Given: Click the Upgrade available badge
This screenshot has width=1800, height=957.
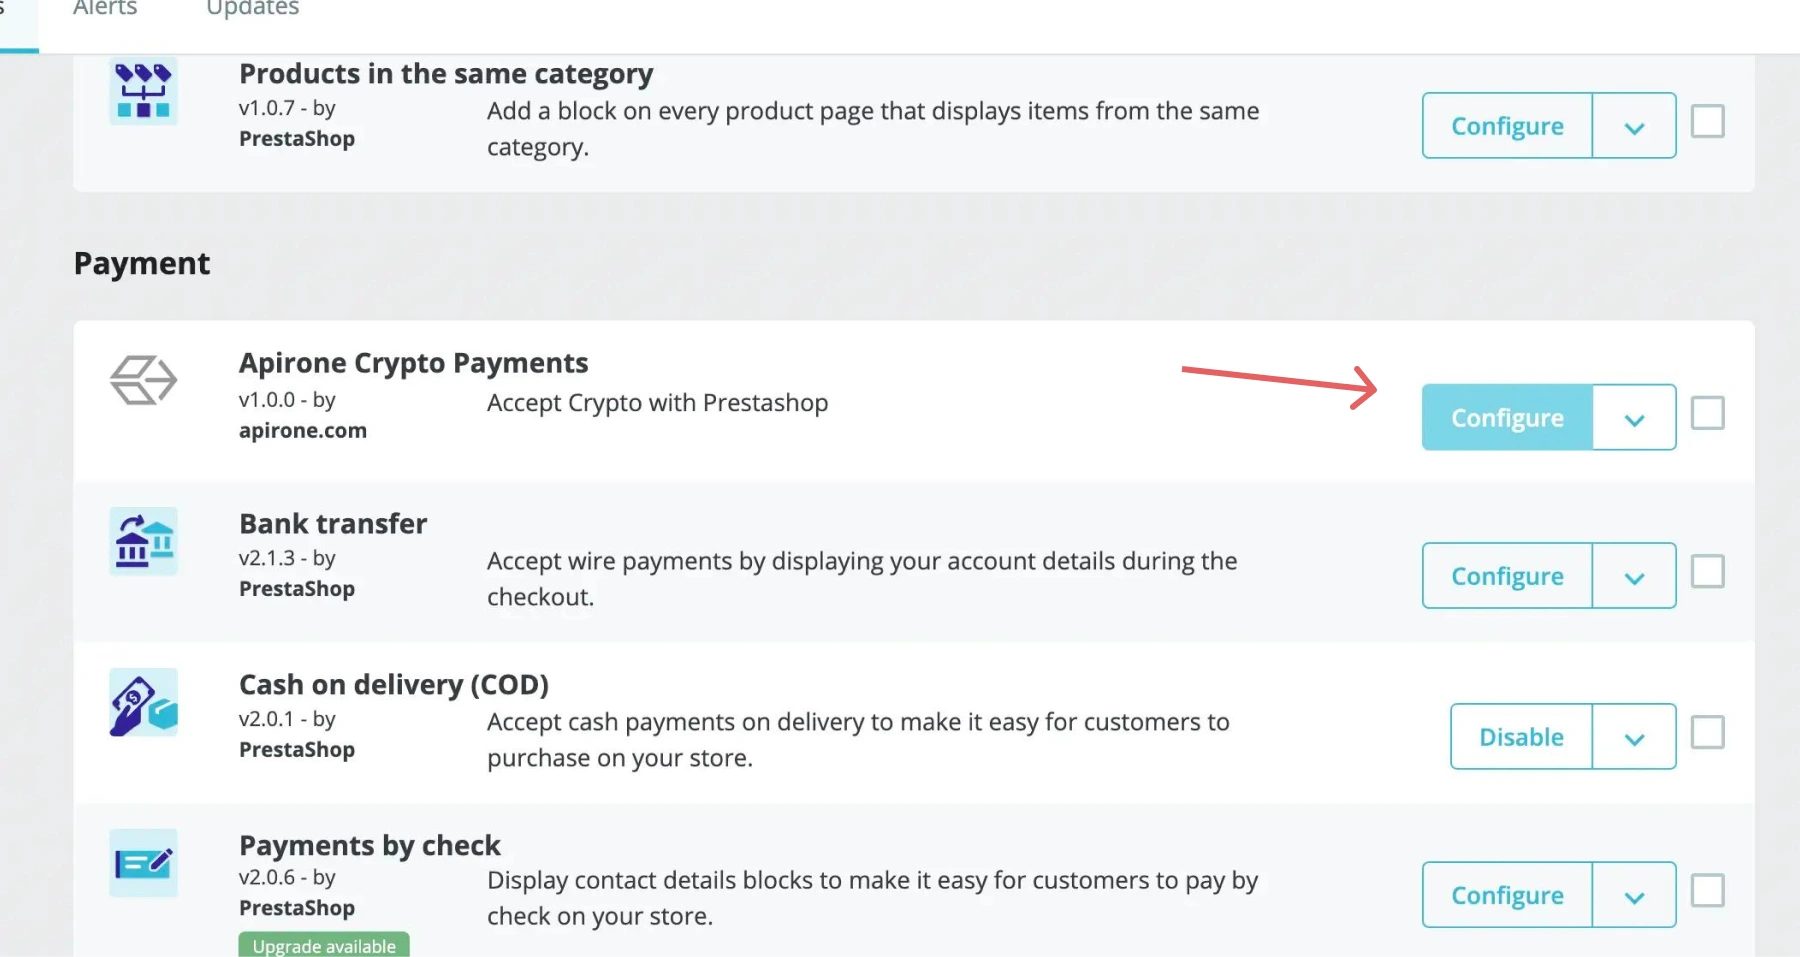Looking at the screenshot, I should point(324,945).
